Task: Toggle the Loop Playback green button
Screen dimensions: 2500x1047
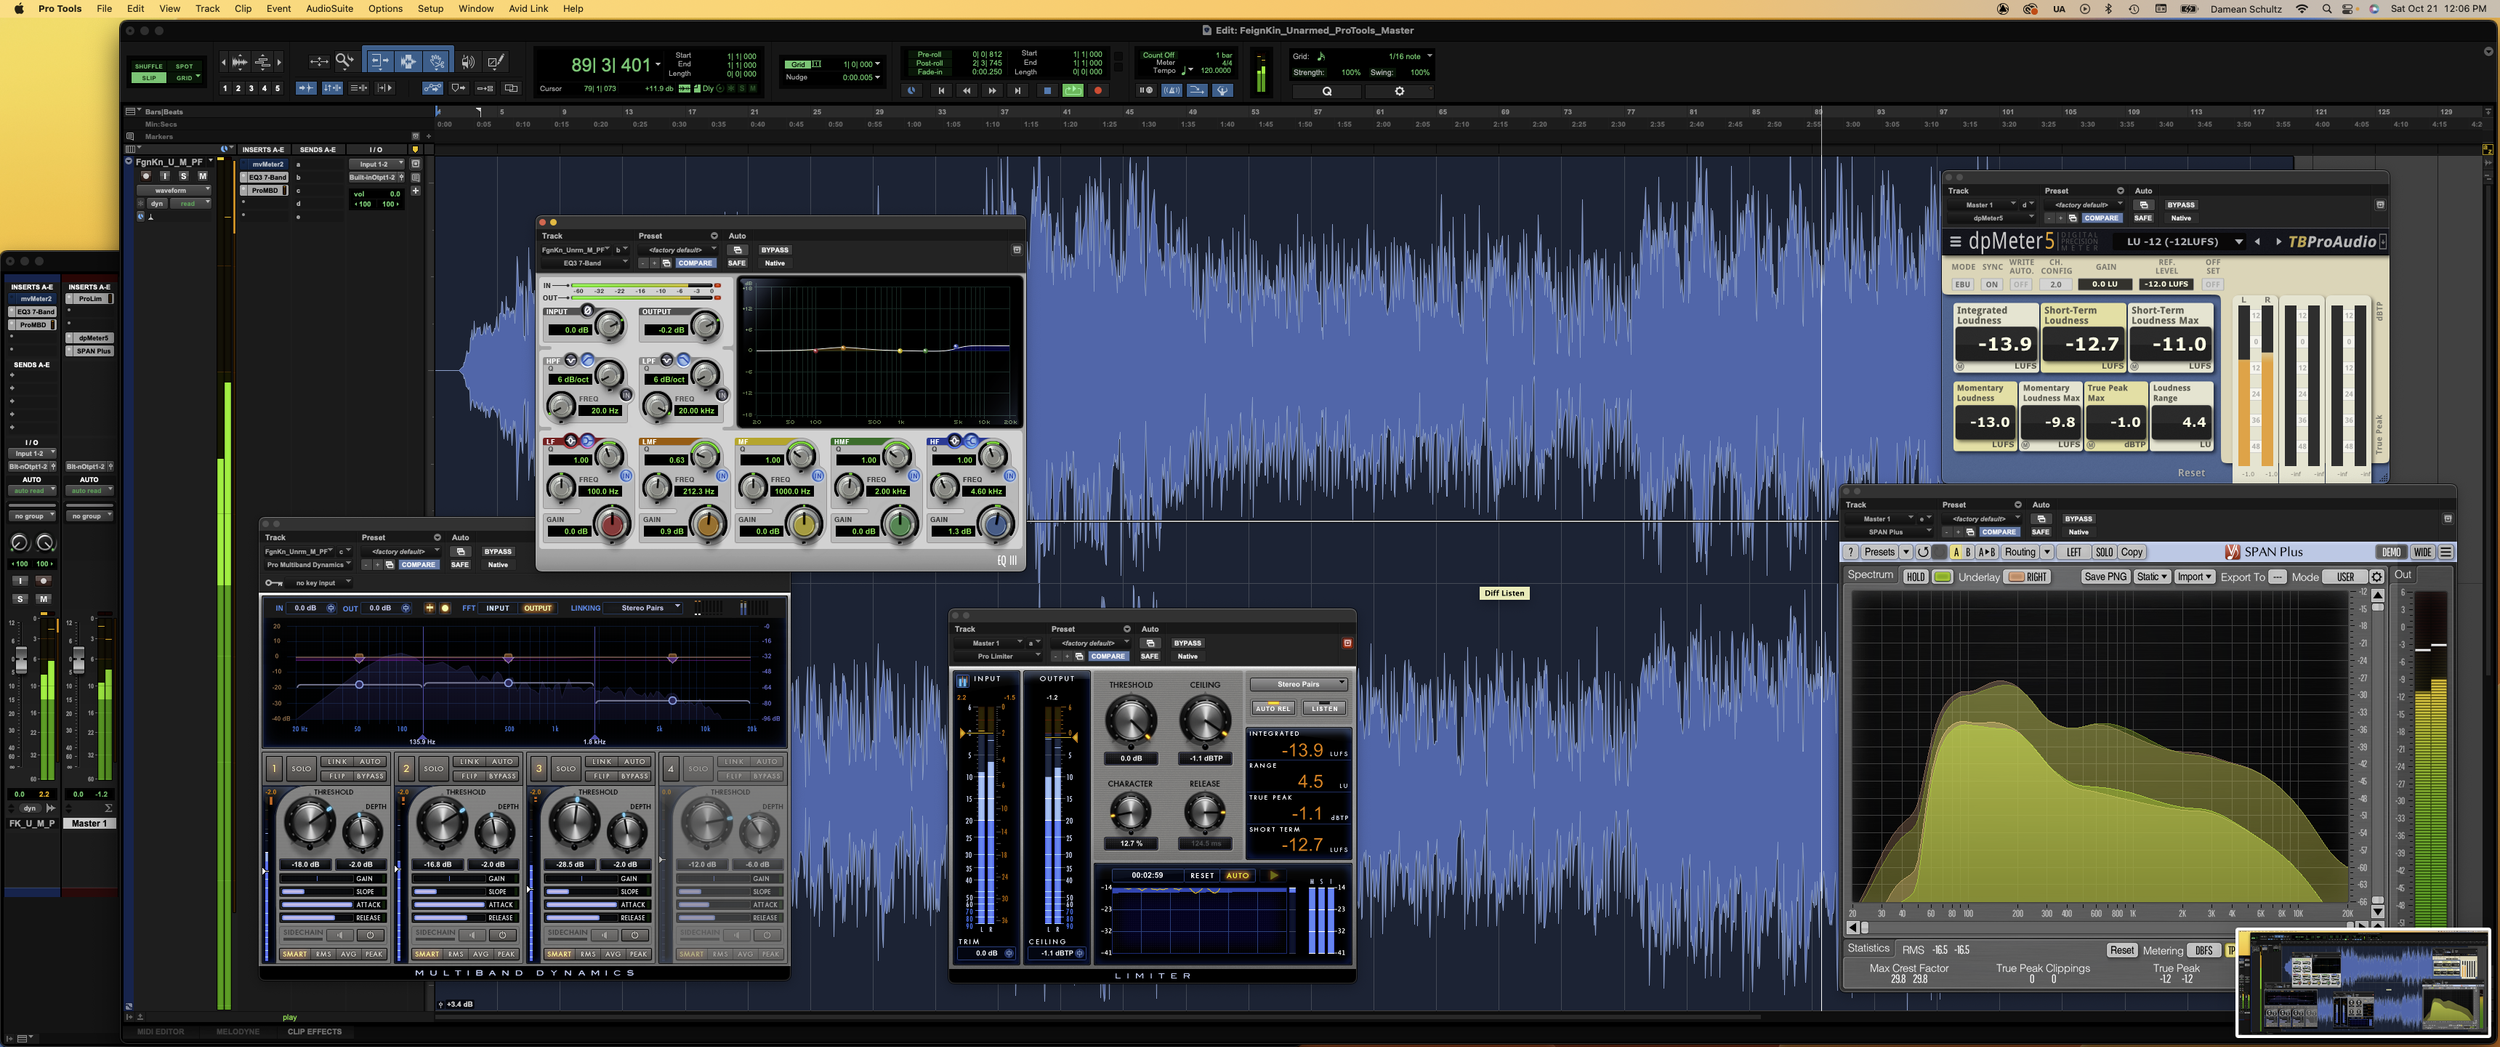Action: coord(1073,90)
